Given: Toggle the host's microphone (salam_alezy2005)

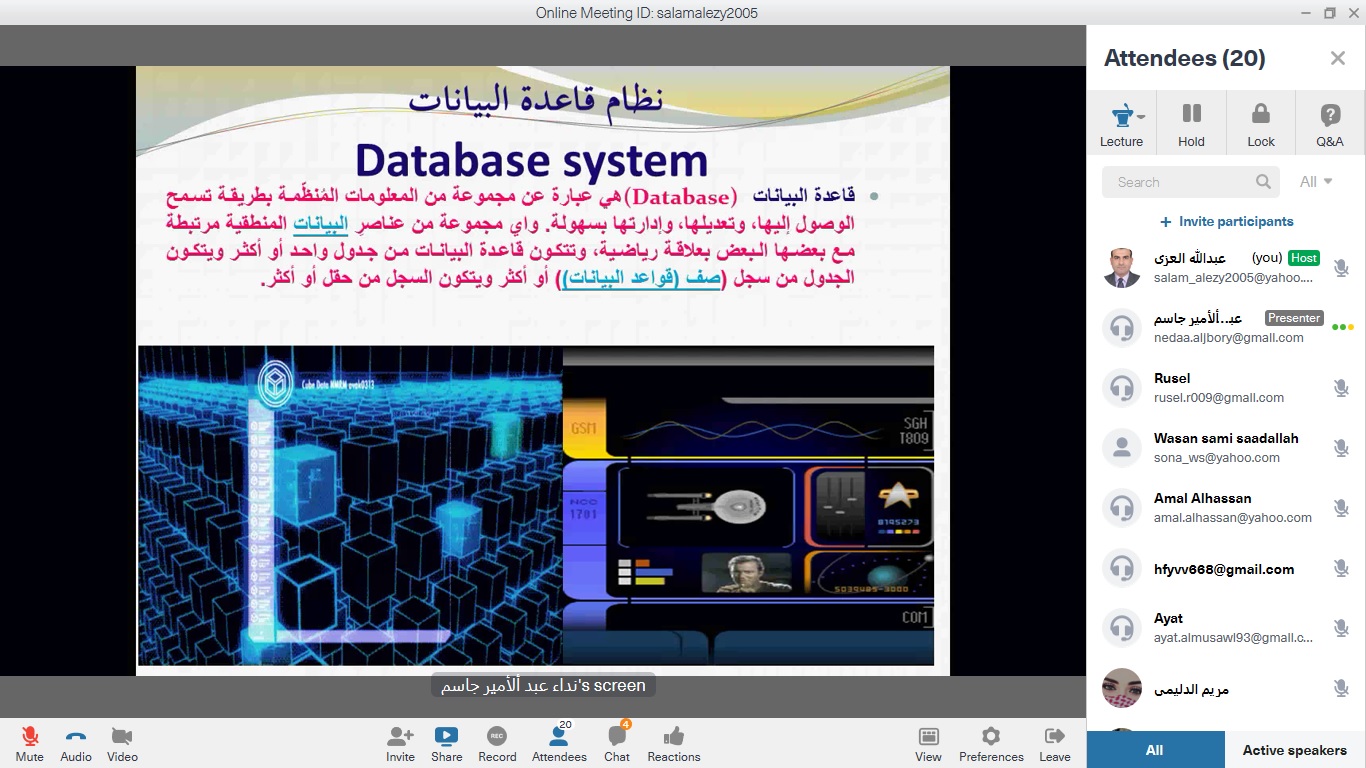Looking at the screenshot, I should 1341,268.
